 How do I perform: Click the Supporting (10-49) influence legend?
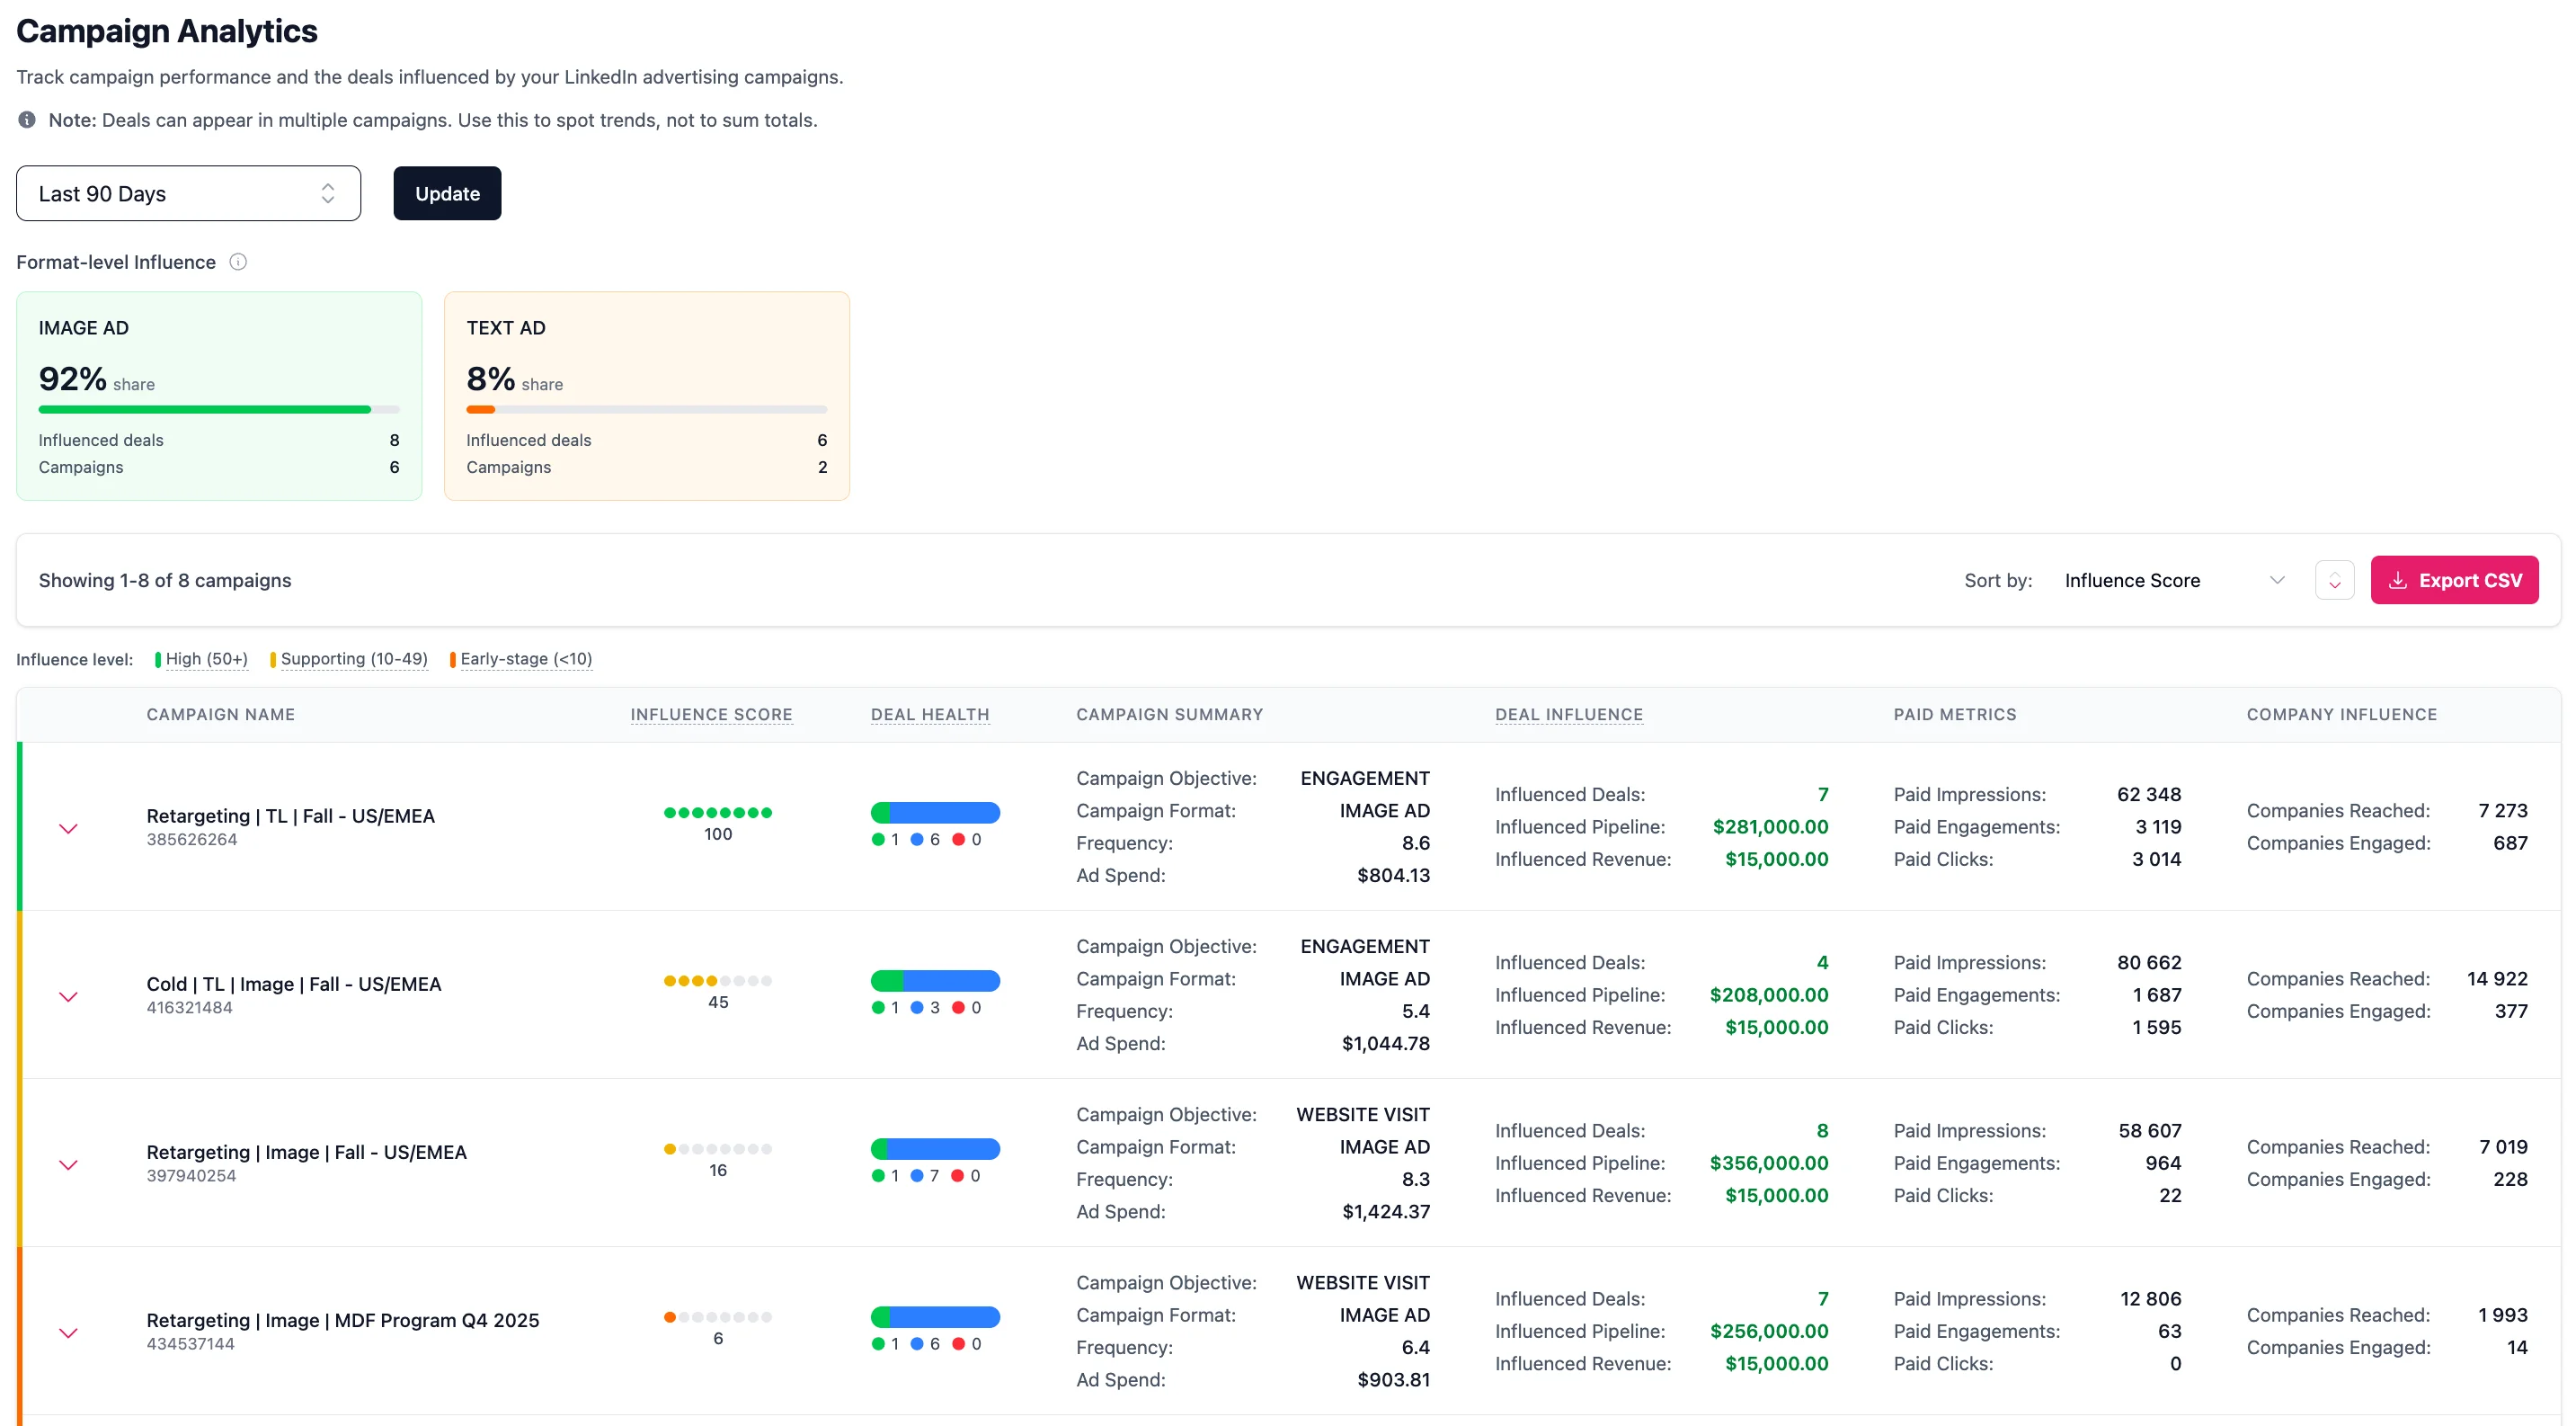[x=353, y=659]
